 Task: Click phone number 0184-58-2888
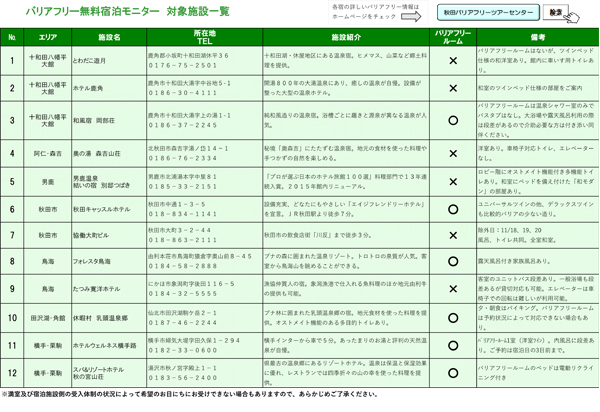click(183, 266)
